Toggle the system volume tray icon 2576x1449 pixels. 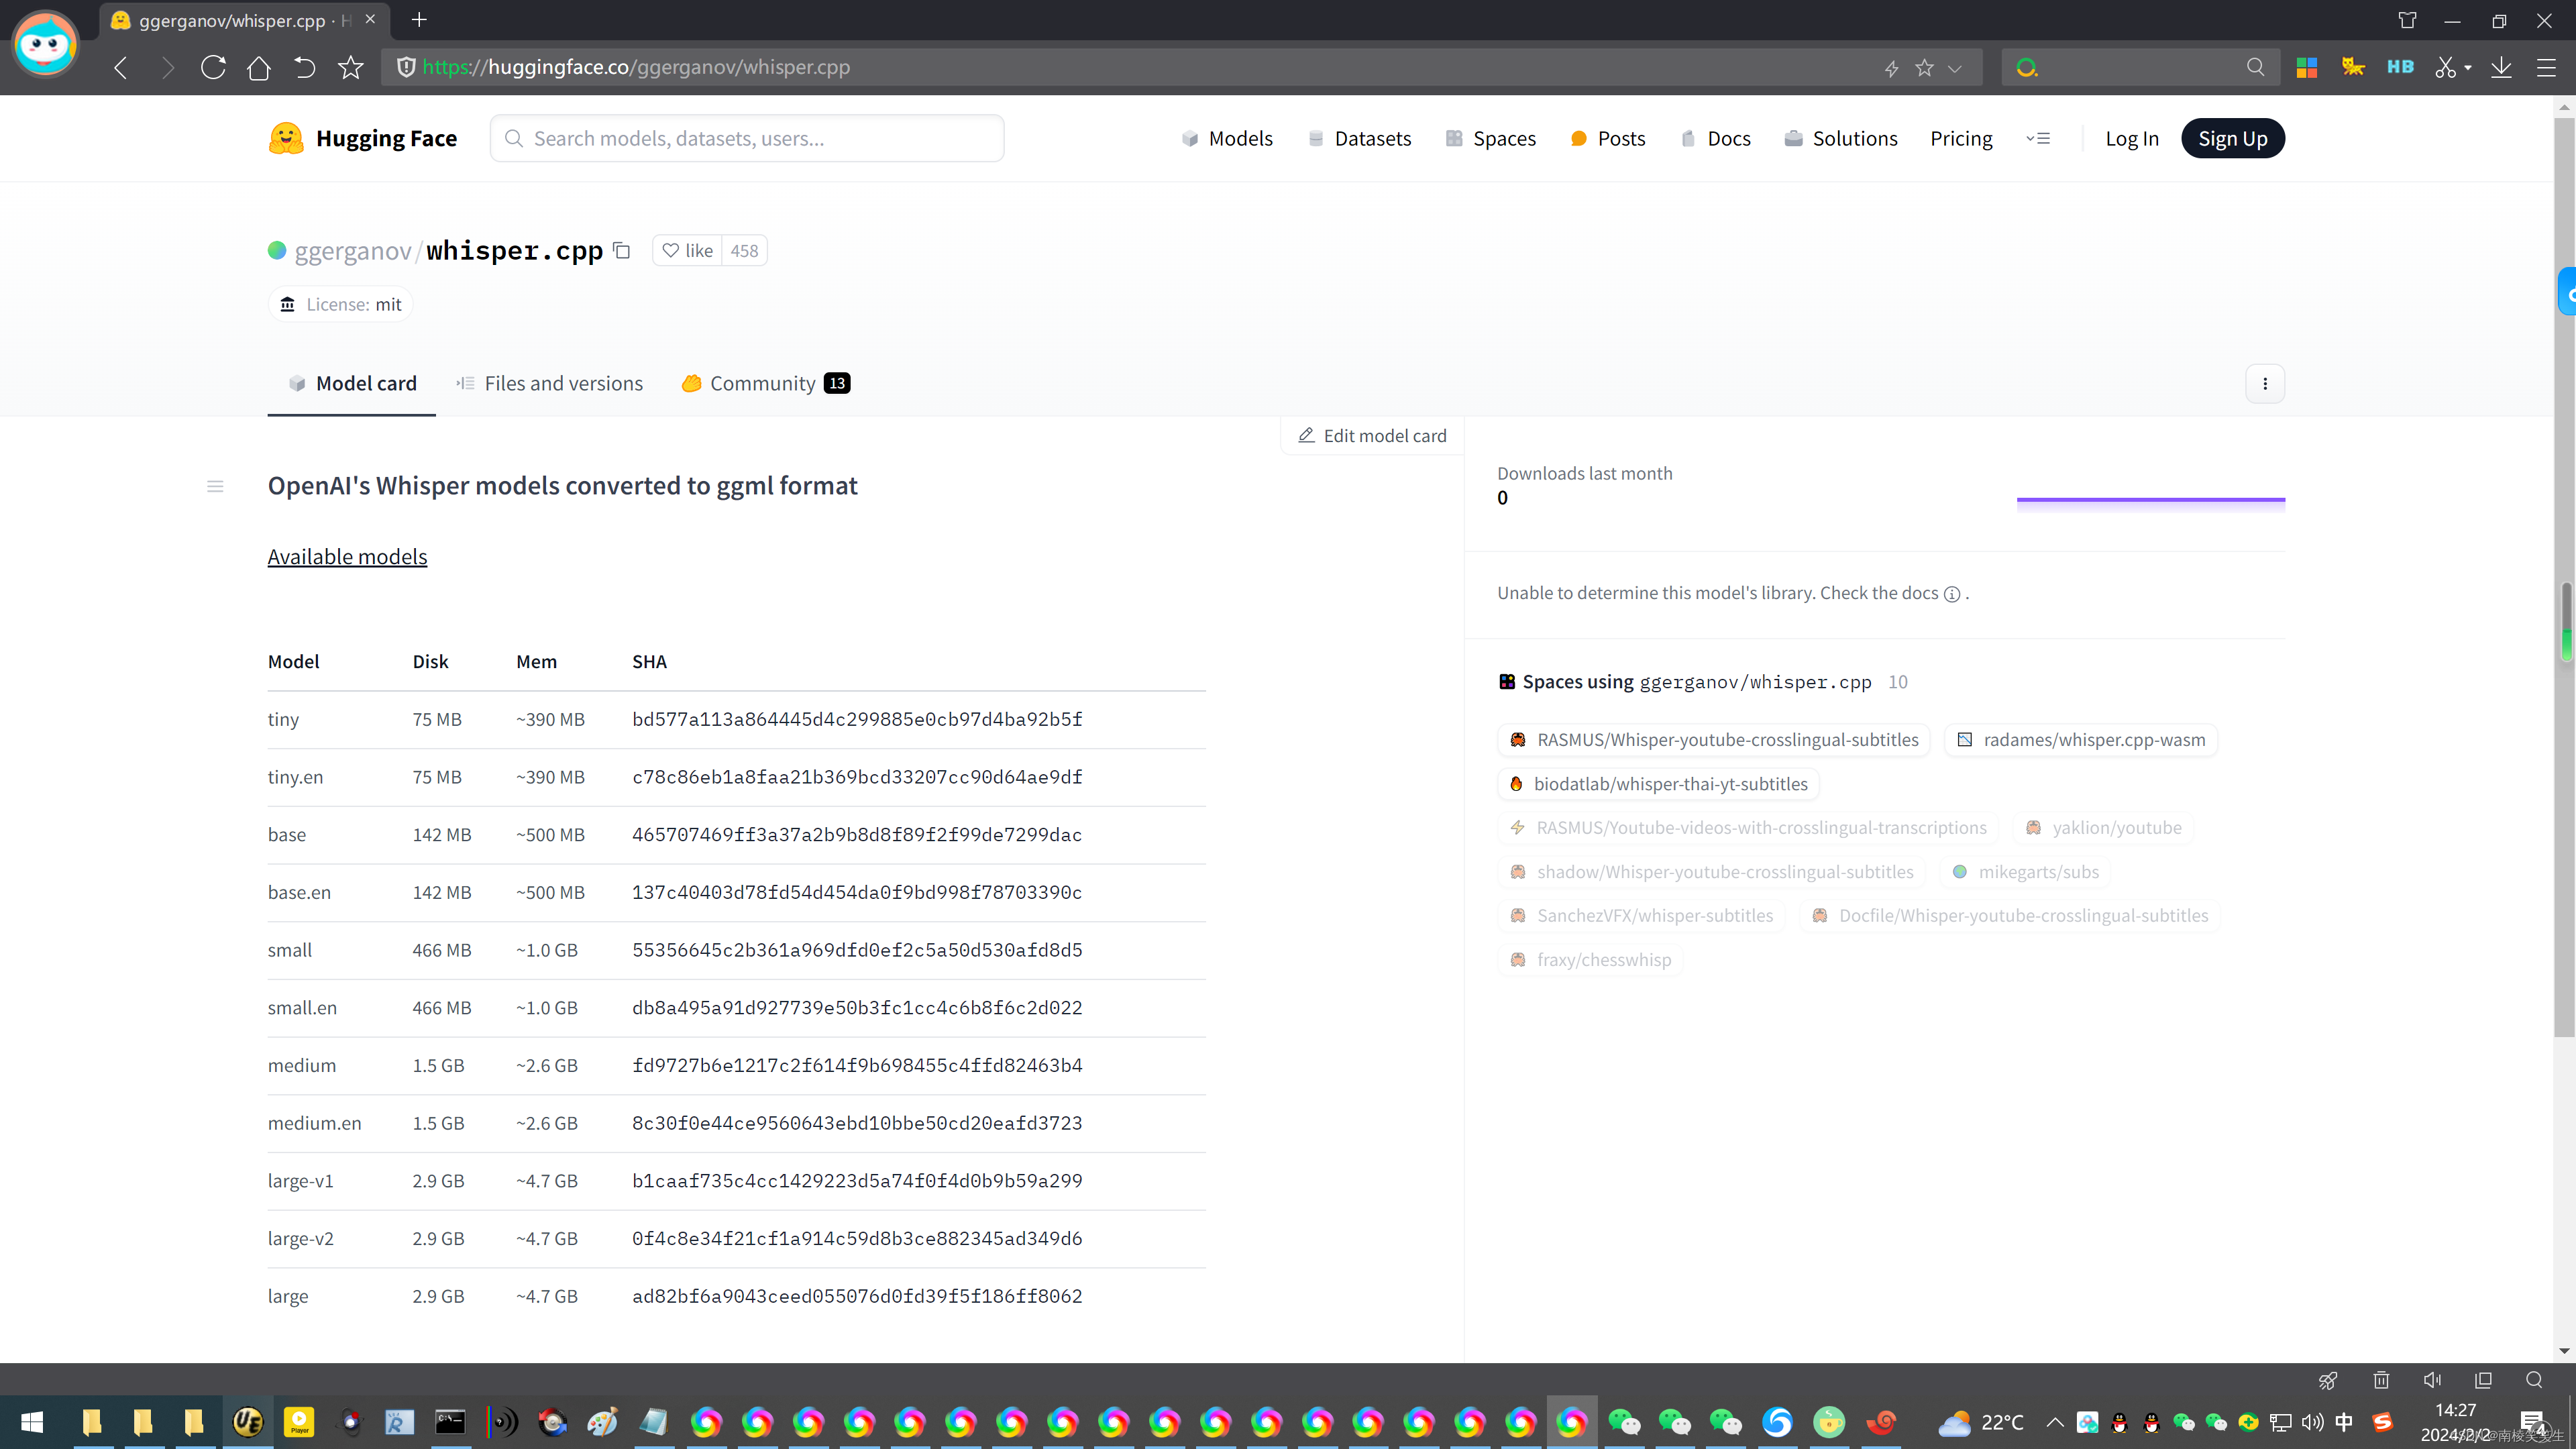coord(2313,1422)
